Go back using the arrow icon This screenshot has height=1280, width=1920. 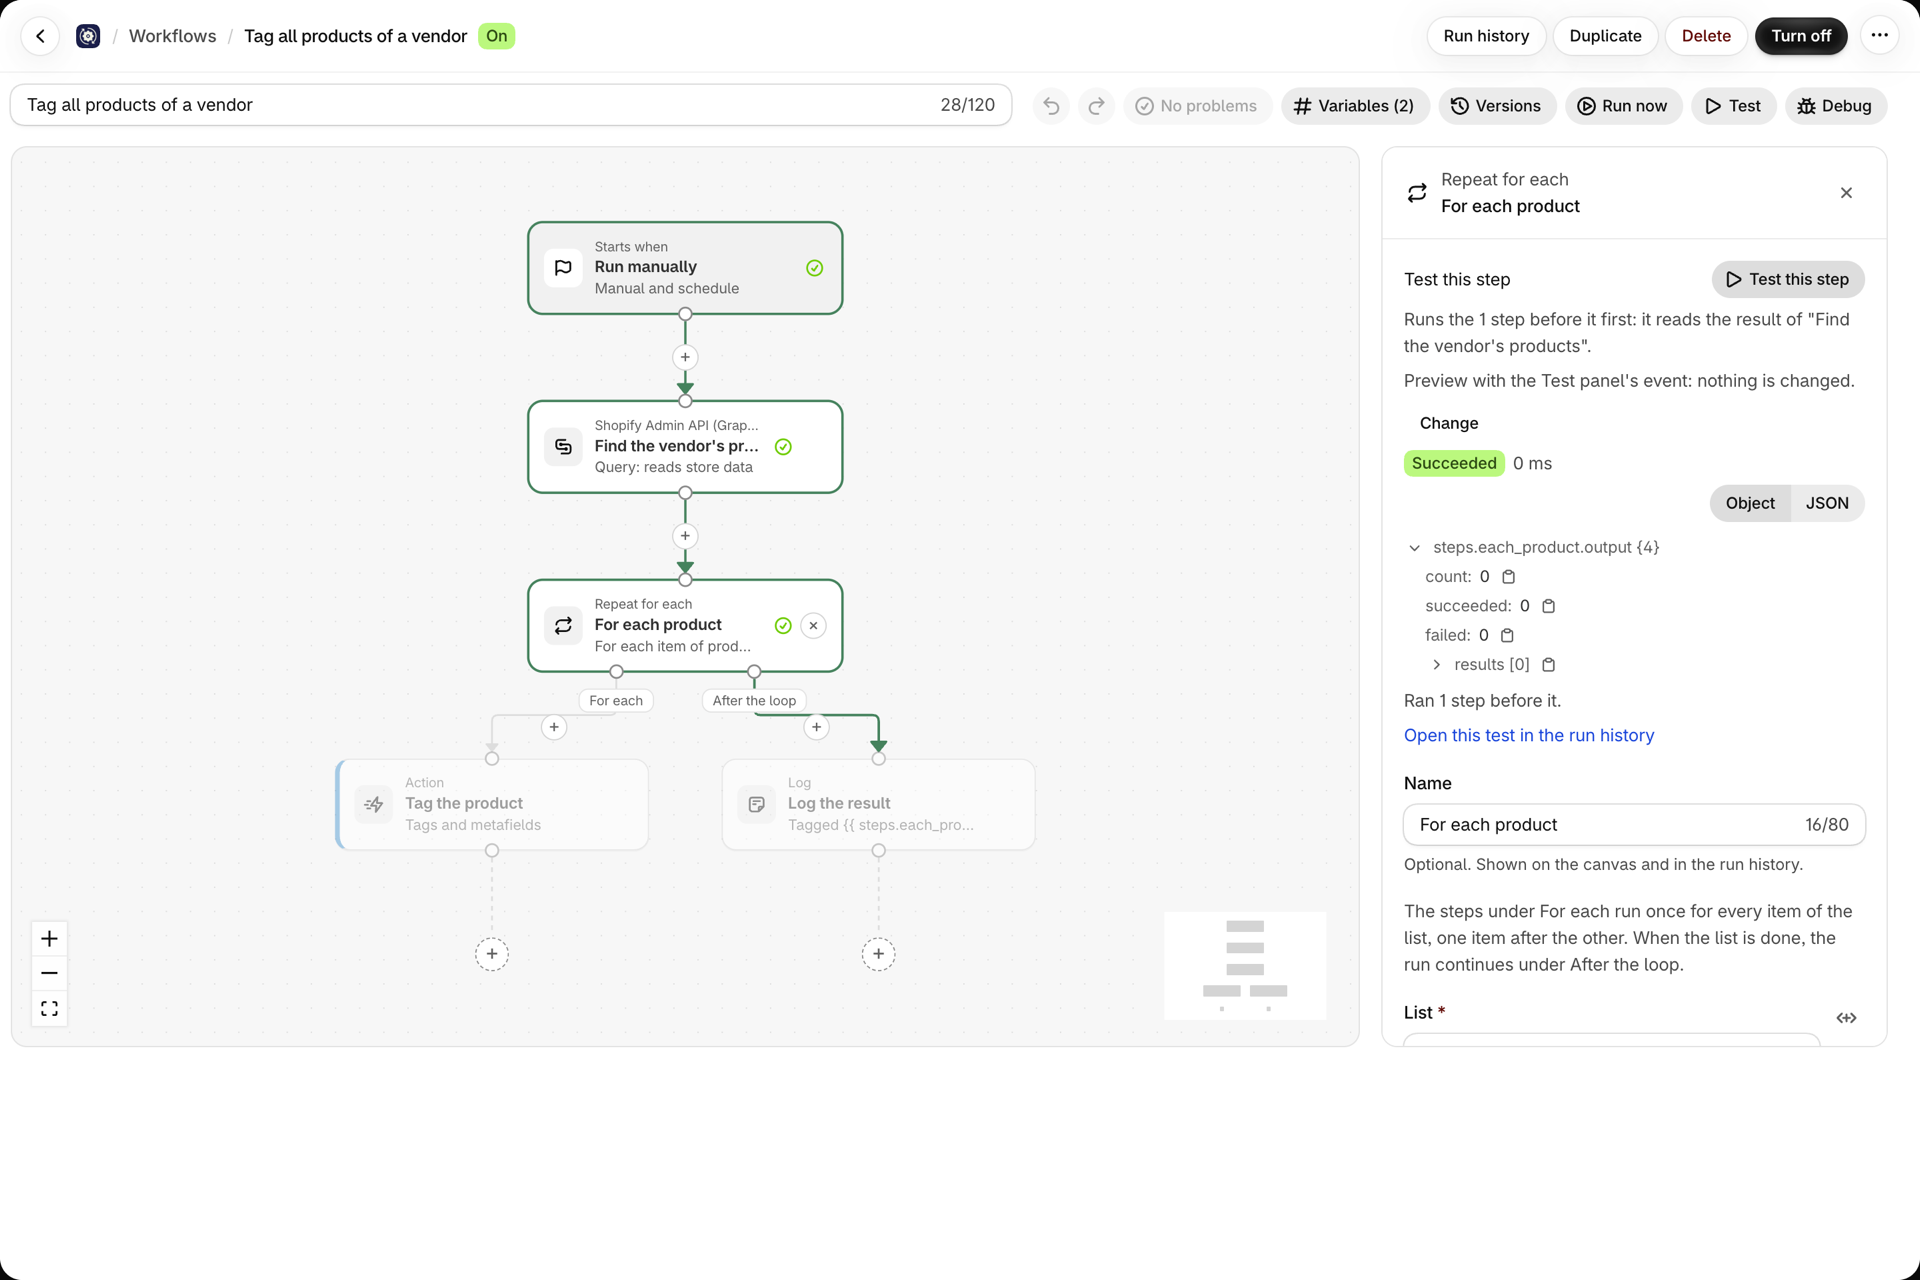click(x=40, y=36)
